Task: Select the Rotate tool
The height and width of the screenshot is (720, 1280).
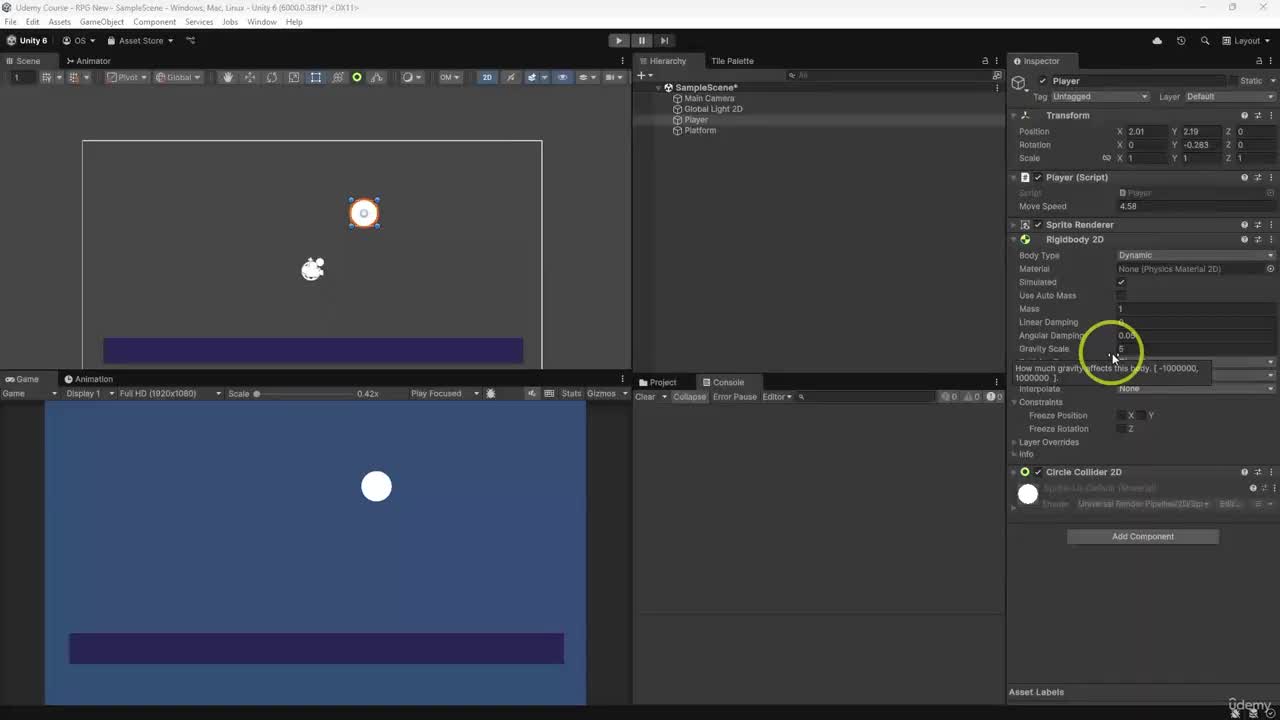Action: pyautogui.click(x=271, y=77)
